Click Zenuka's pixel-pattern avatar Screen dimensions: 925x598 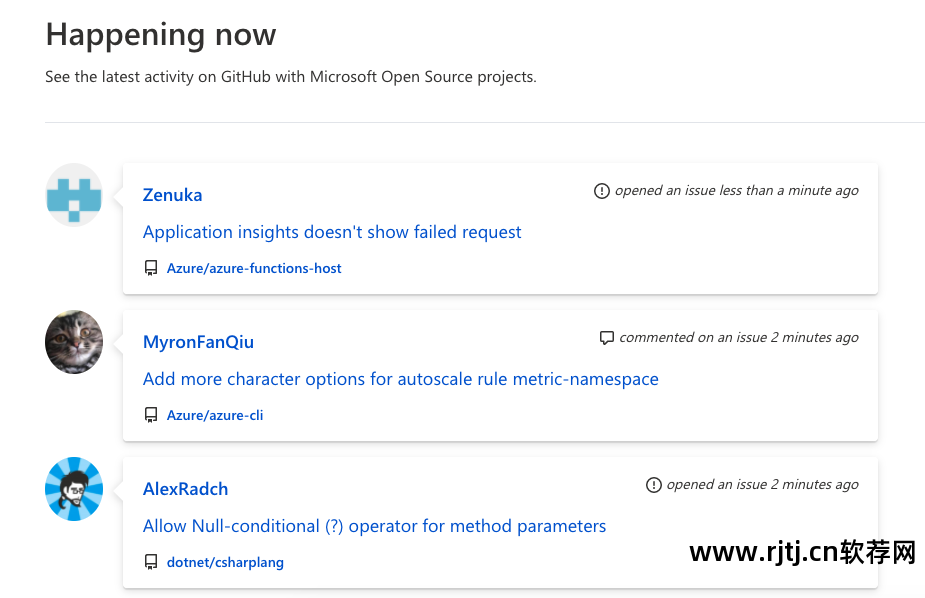tap(74, 195)
